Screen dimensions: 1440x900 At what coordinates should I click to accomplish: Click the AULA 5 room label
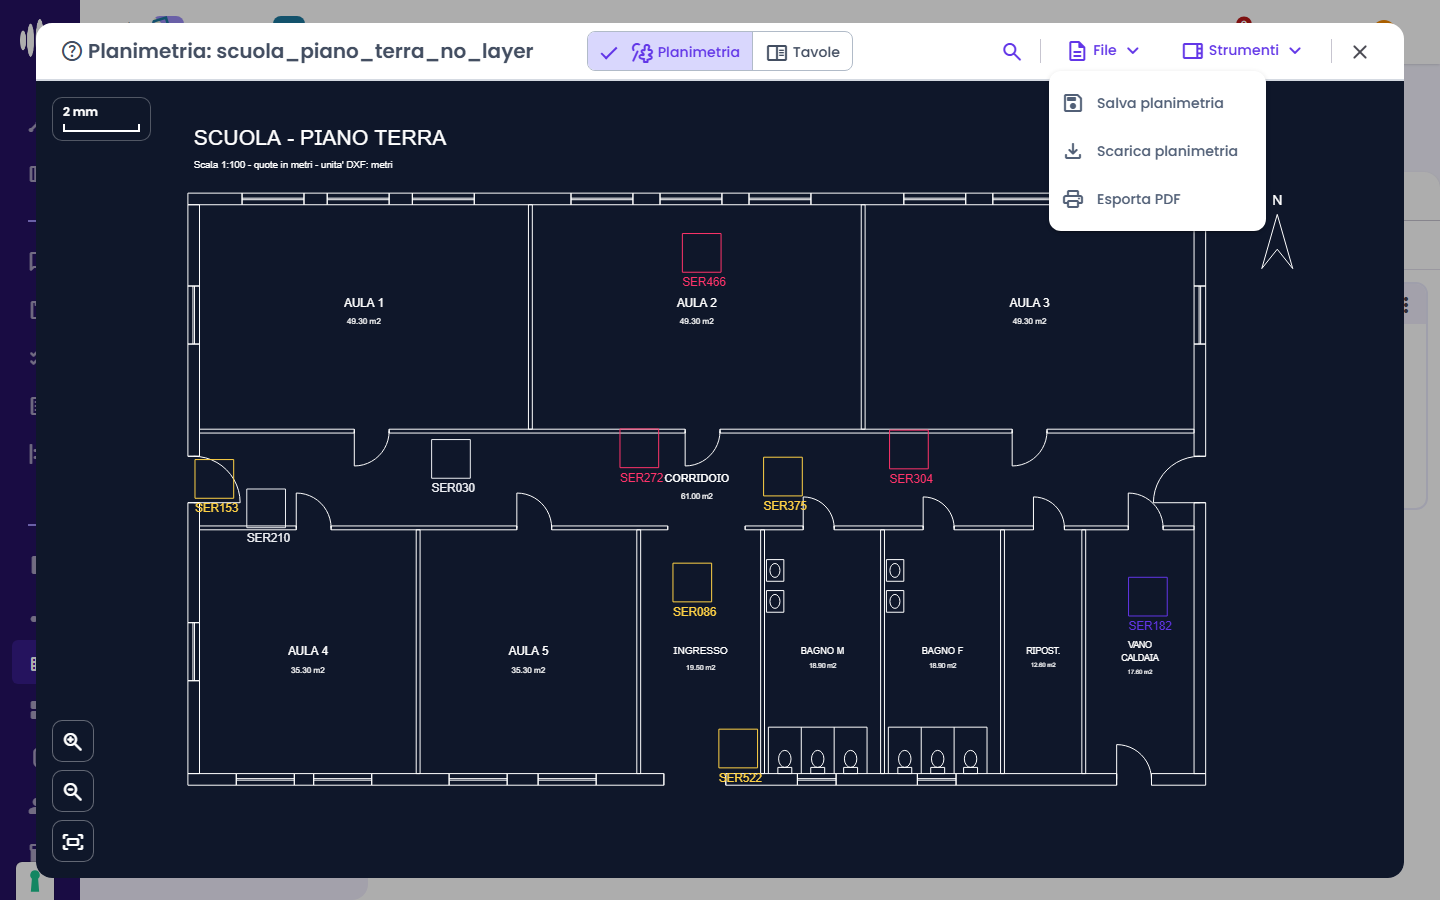pos(528,651)
